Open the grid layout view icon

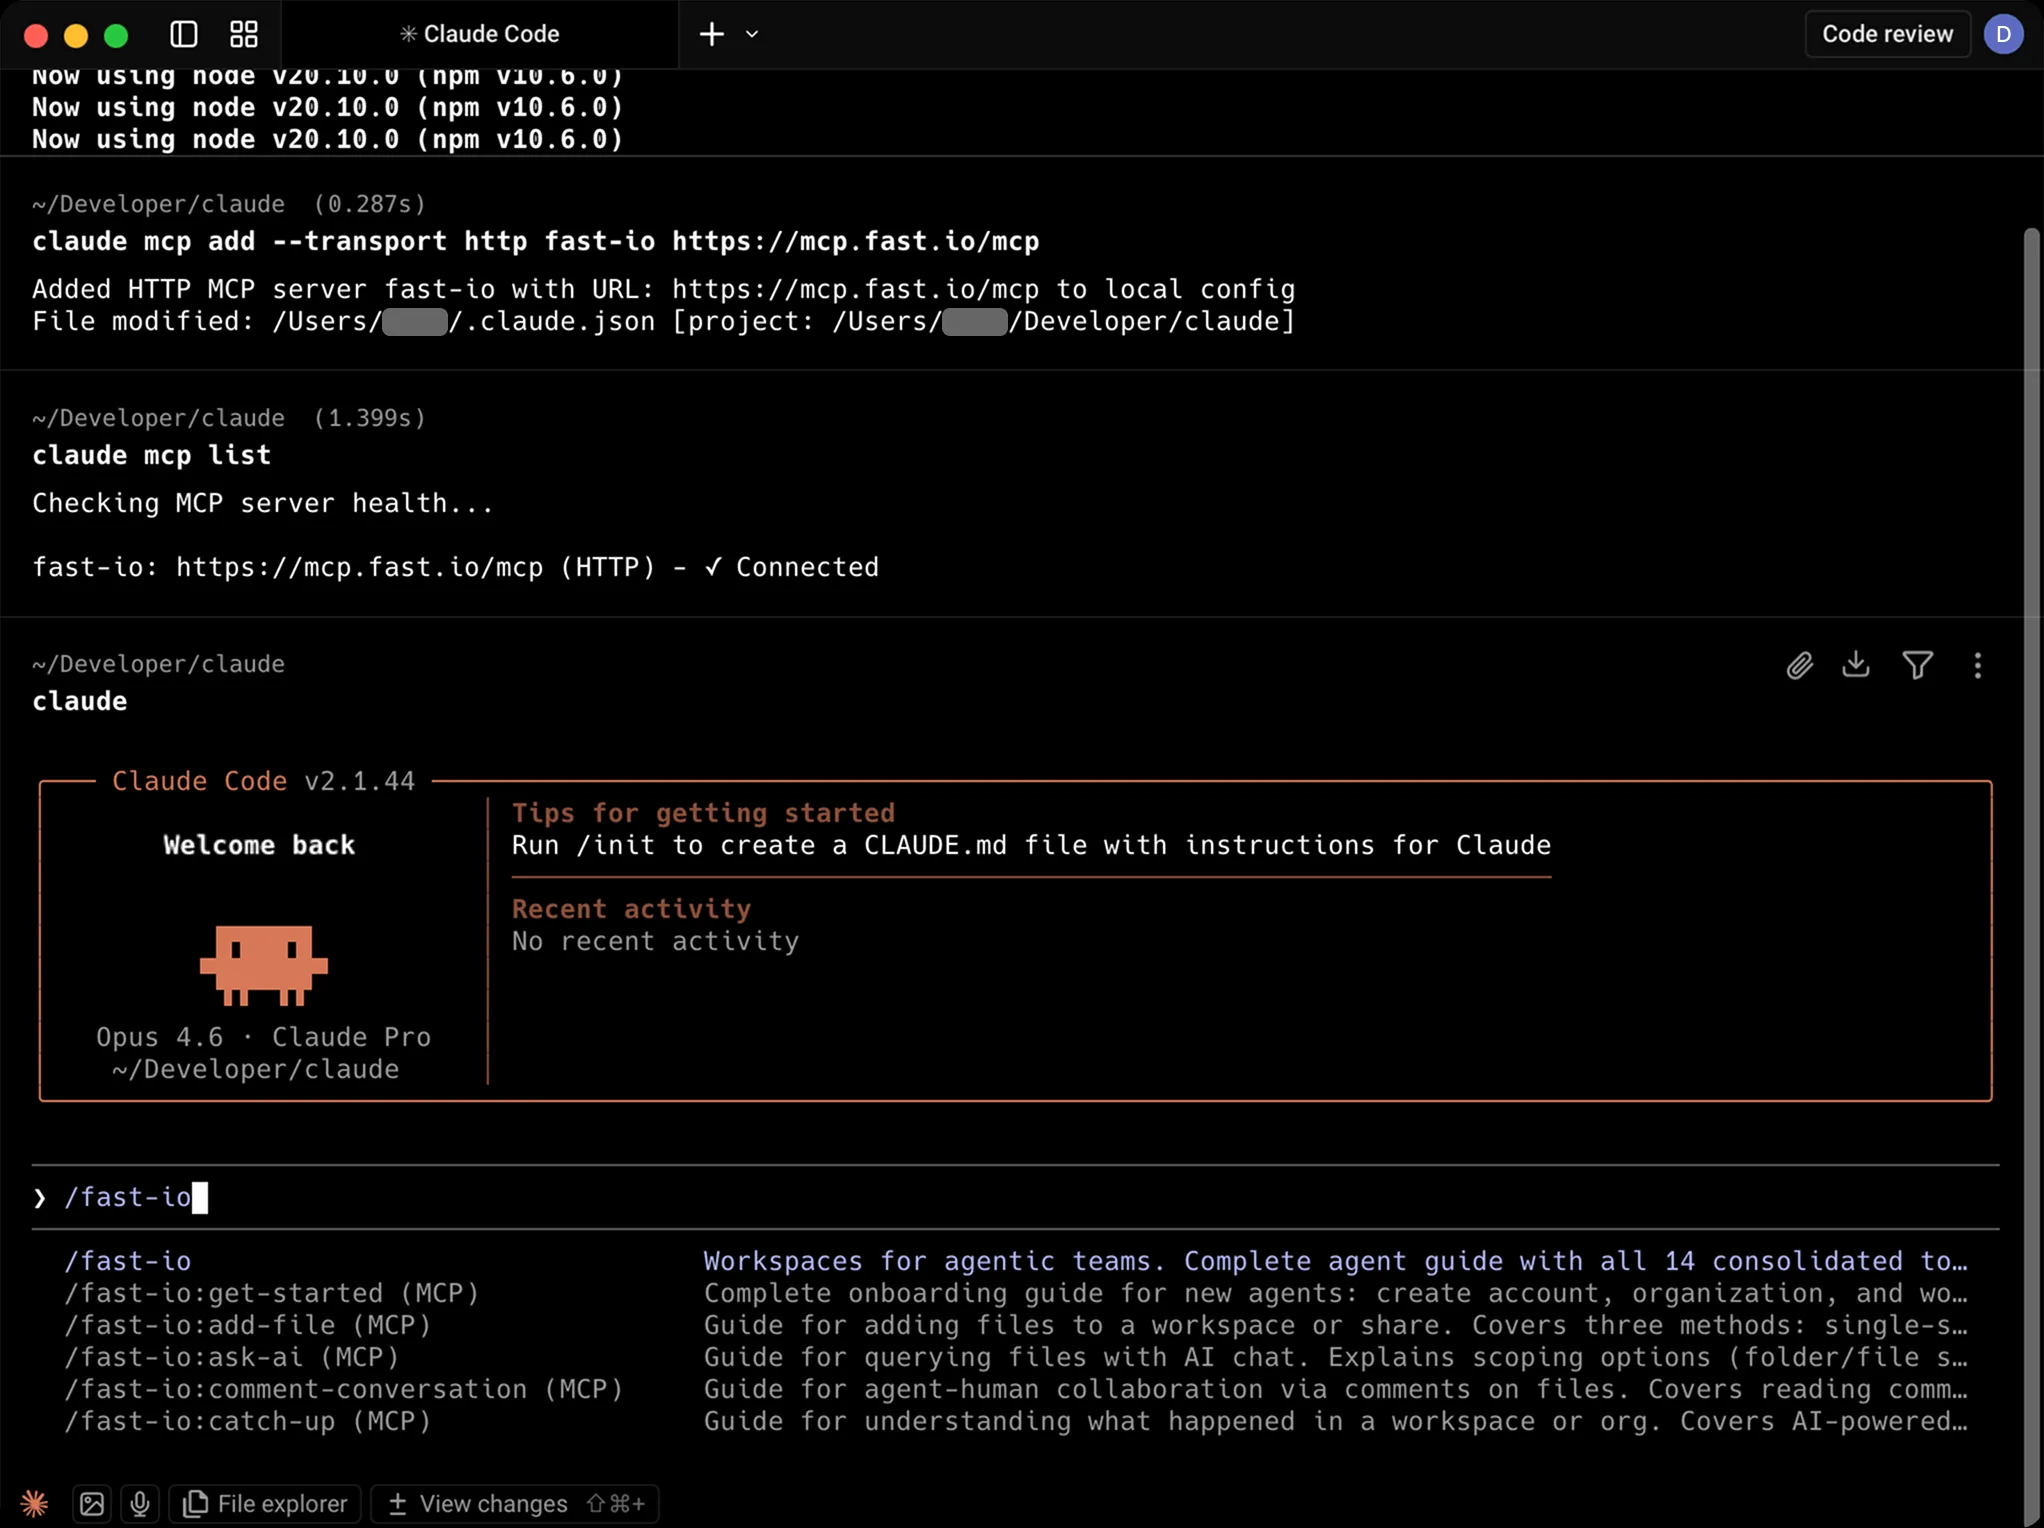point(244,34)
